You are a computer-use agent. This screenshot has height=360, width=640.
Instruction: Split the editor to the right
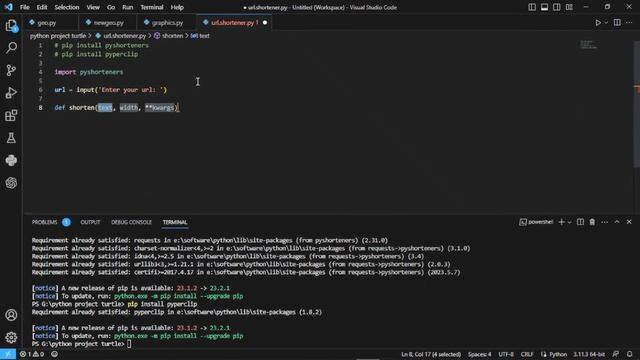617,23
